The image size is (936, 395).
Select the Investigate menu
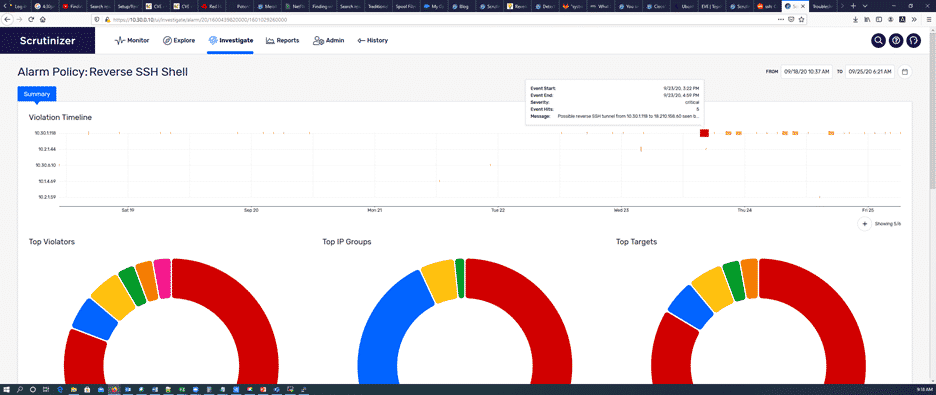(x=230, y=41)
